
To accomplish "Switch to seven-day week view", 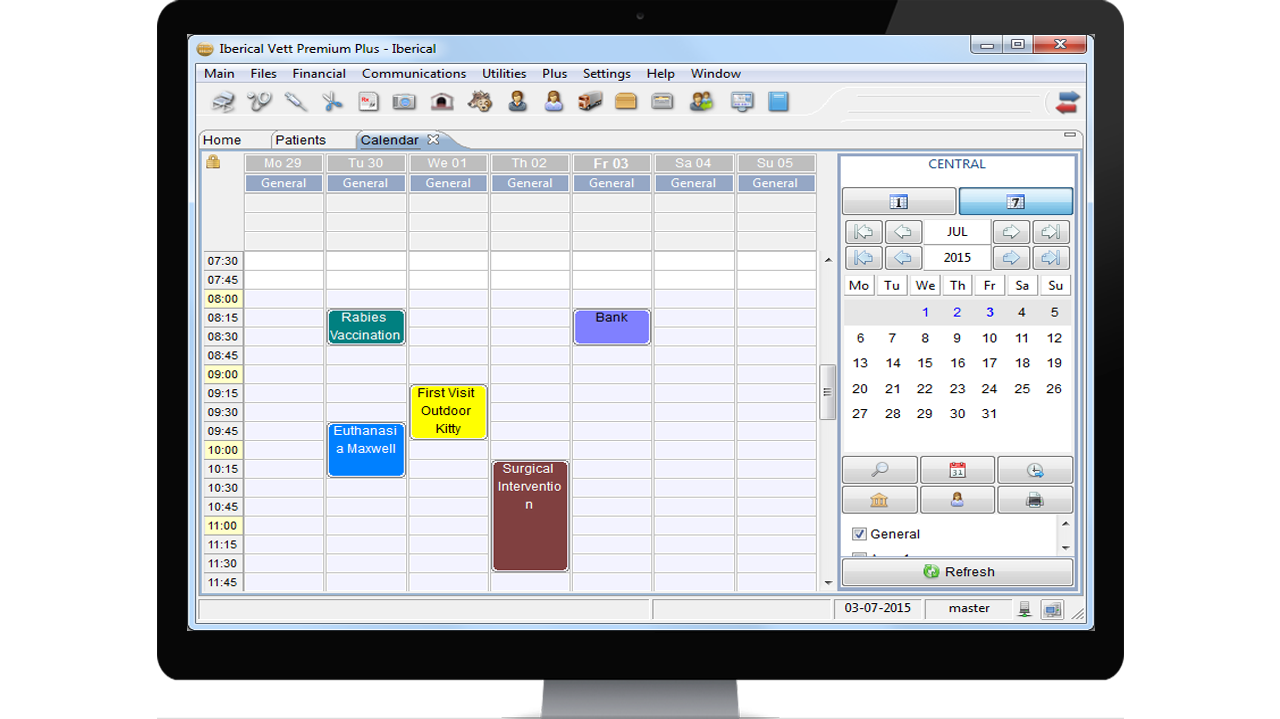I will (x=1015, y=202).
